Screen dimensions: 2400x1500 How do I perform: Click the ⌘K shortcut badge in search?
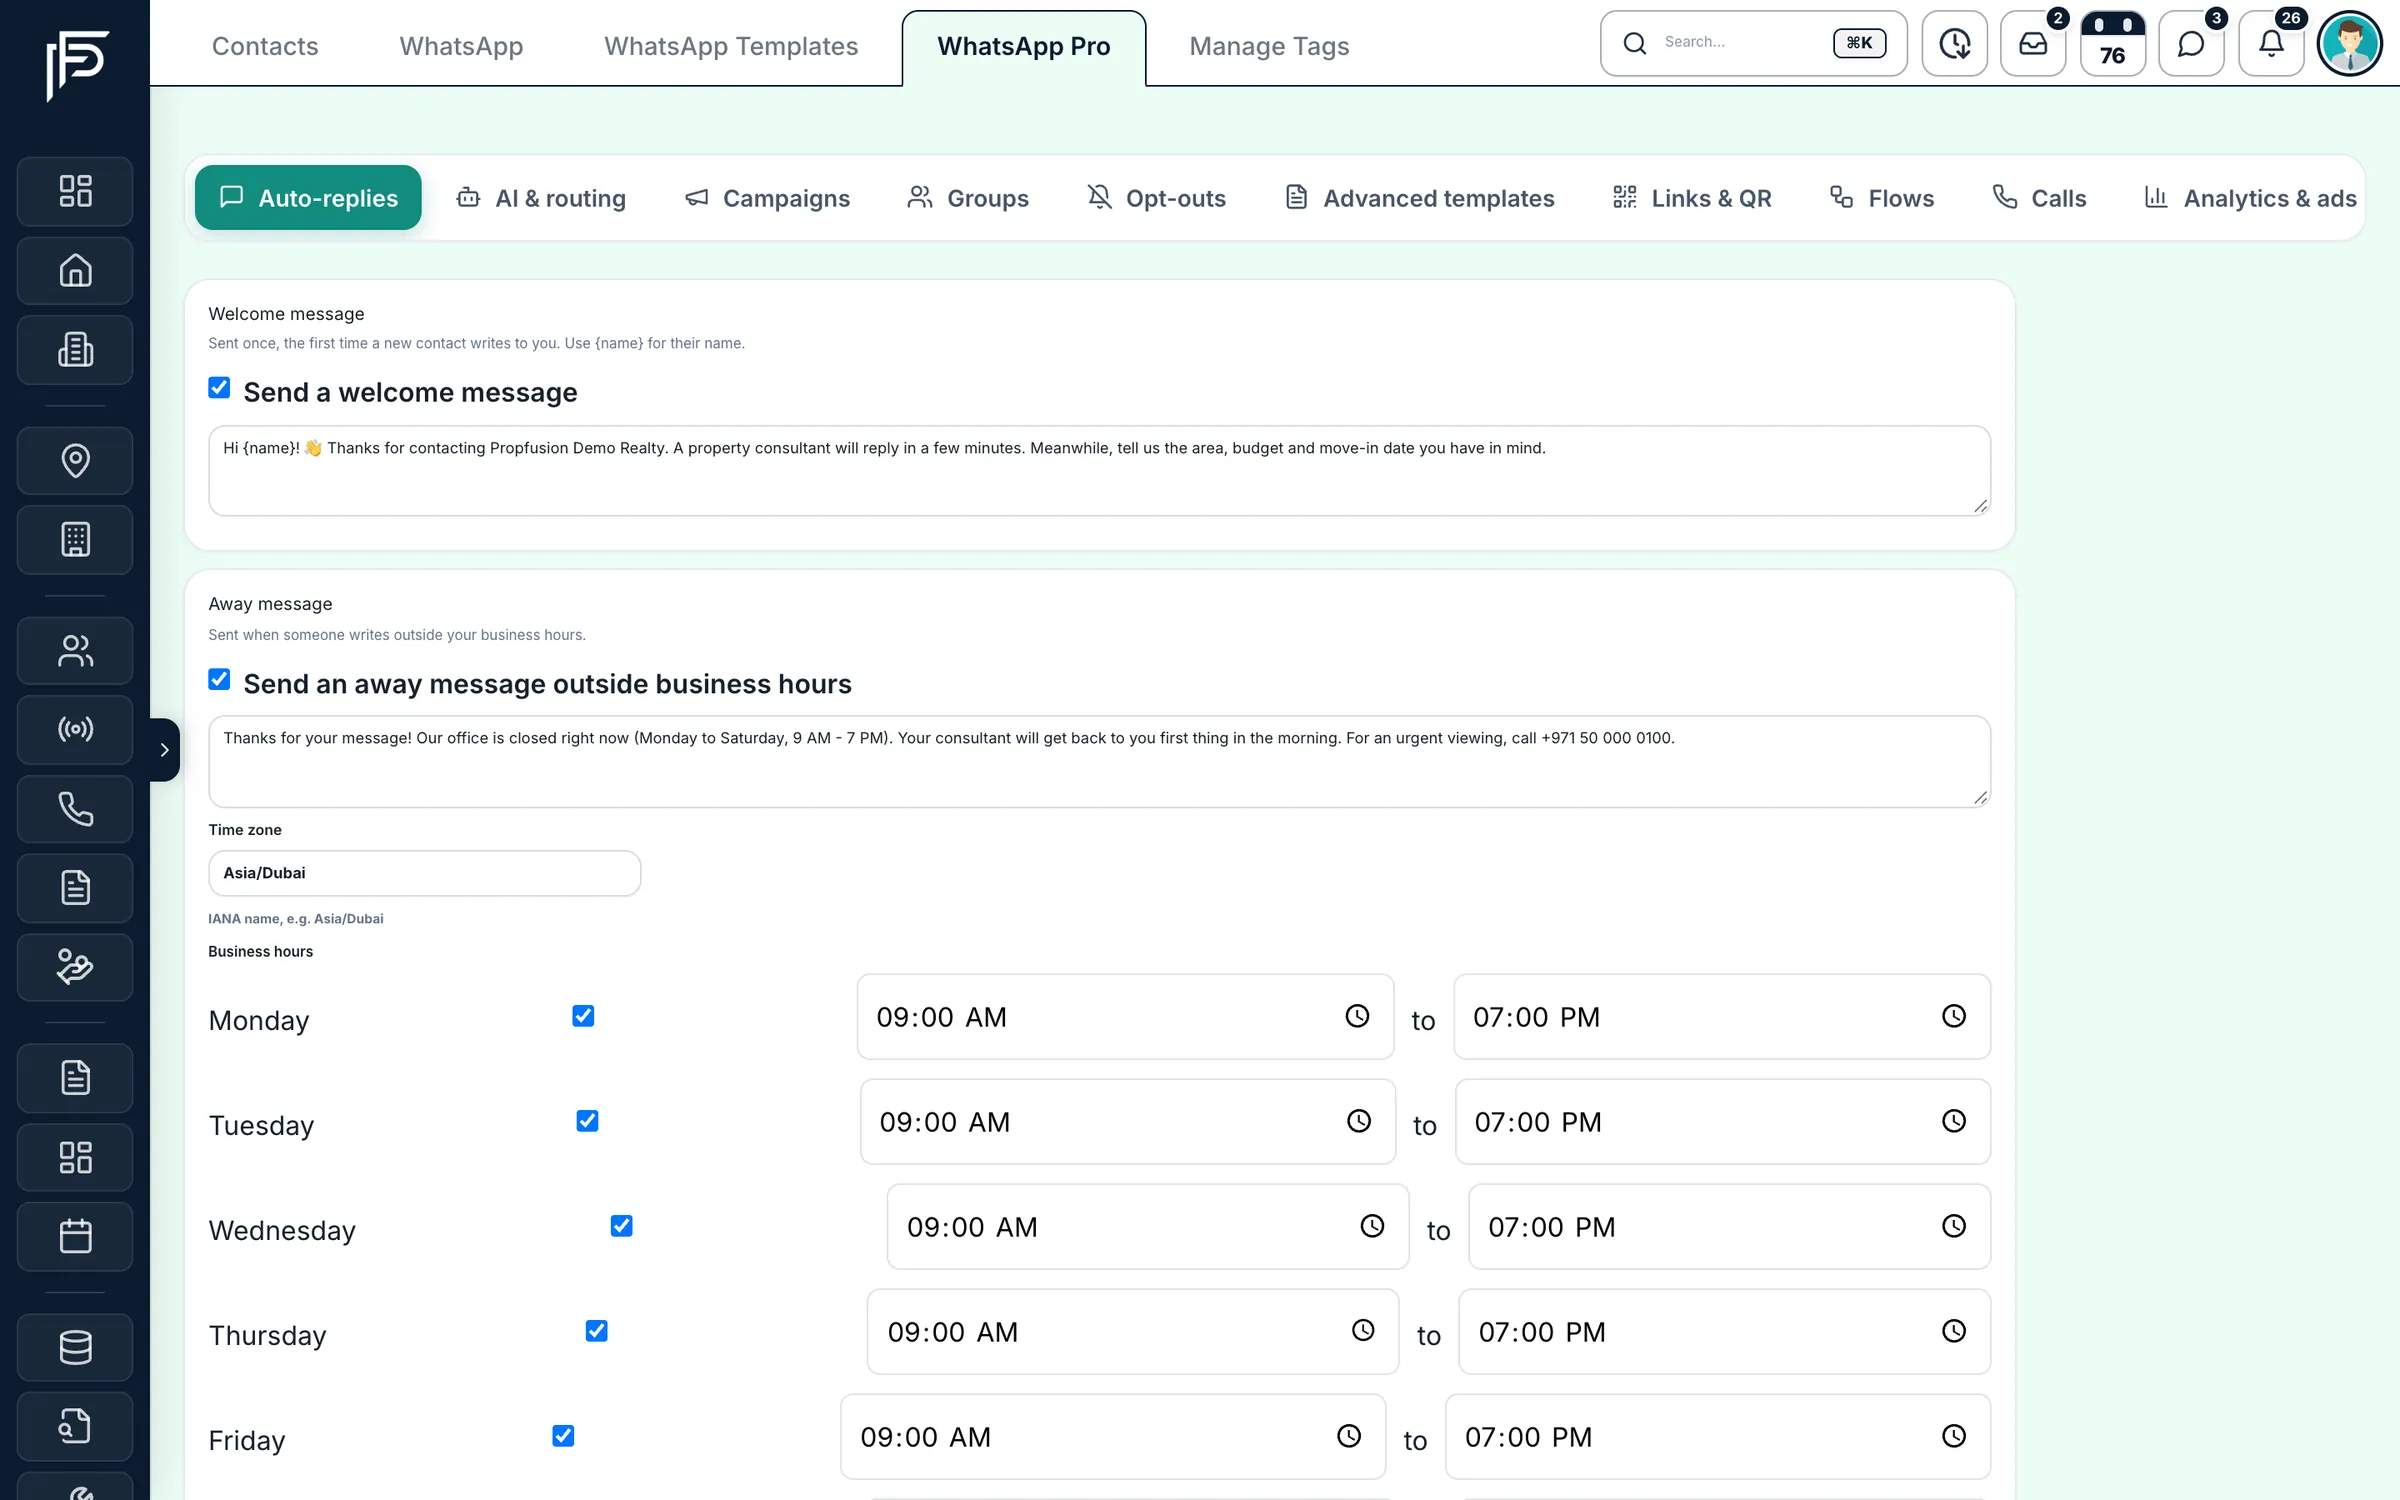pos(1860,43)
